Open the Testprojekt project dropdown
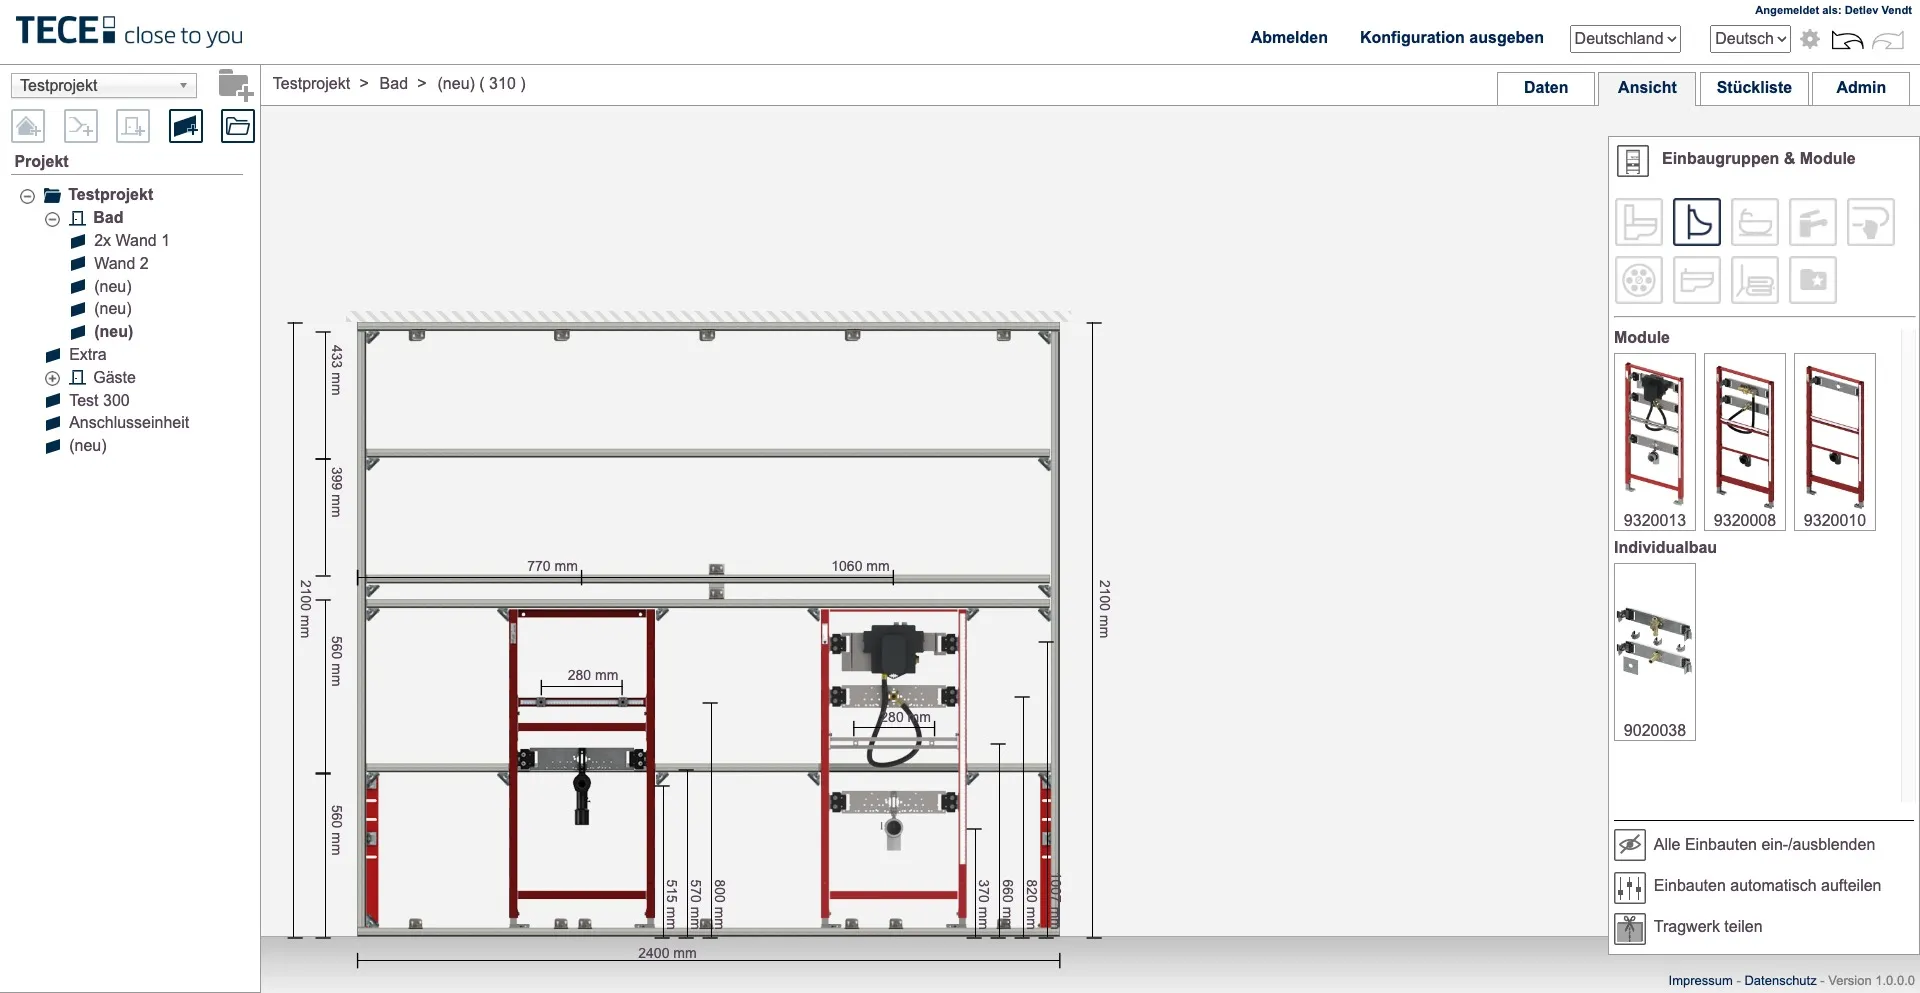 [x=103, y=86]
